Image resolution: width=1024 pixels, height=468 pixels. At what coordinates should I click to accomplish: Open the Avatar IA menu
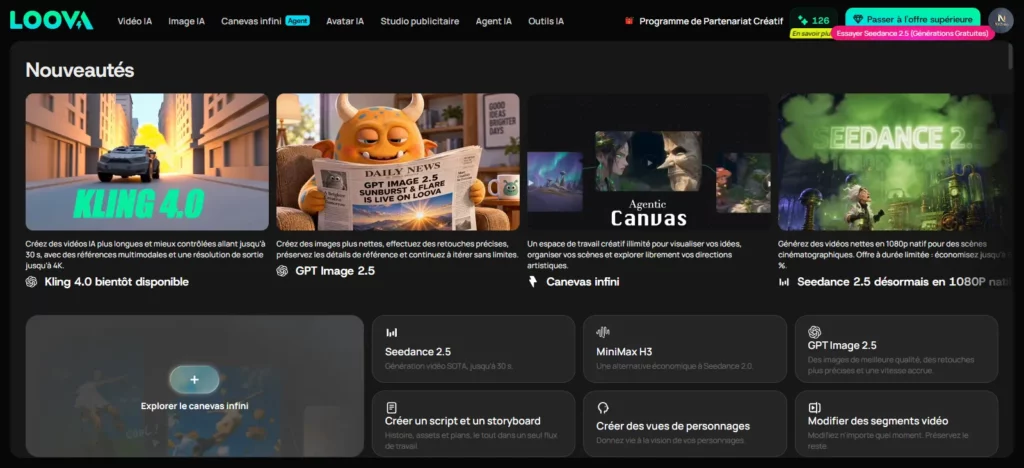coord(345,21)
